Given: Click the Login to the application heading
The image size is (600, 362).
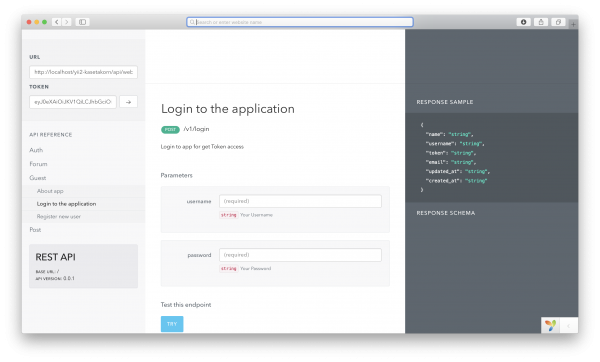Looking at the screenshot, I should pyautogui.click(x=228, y=109).
